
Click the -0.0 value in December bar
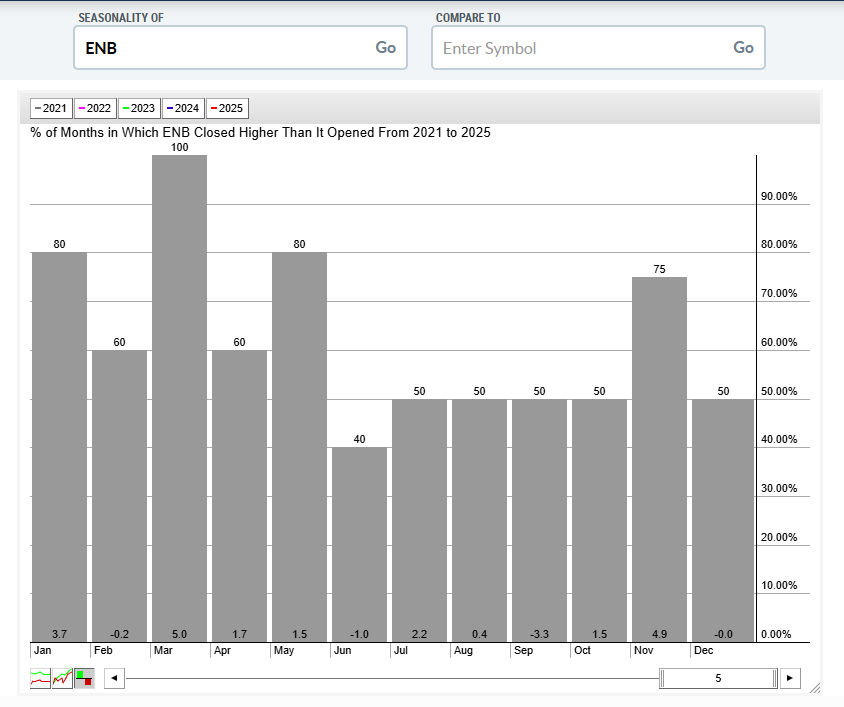pyautogui.click(x=723, y=634)
